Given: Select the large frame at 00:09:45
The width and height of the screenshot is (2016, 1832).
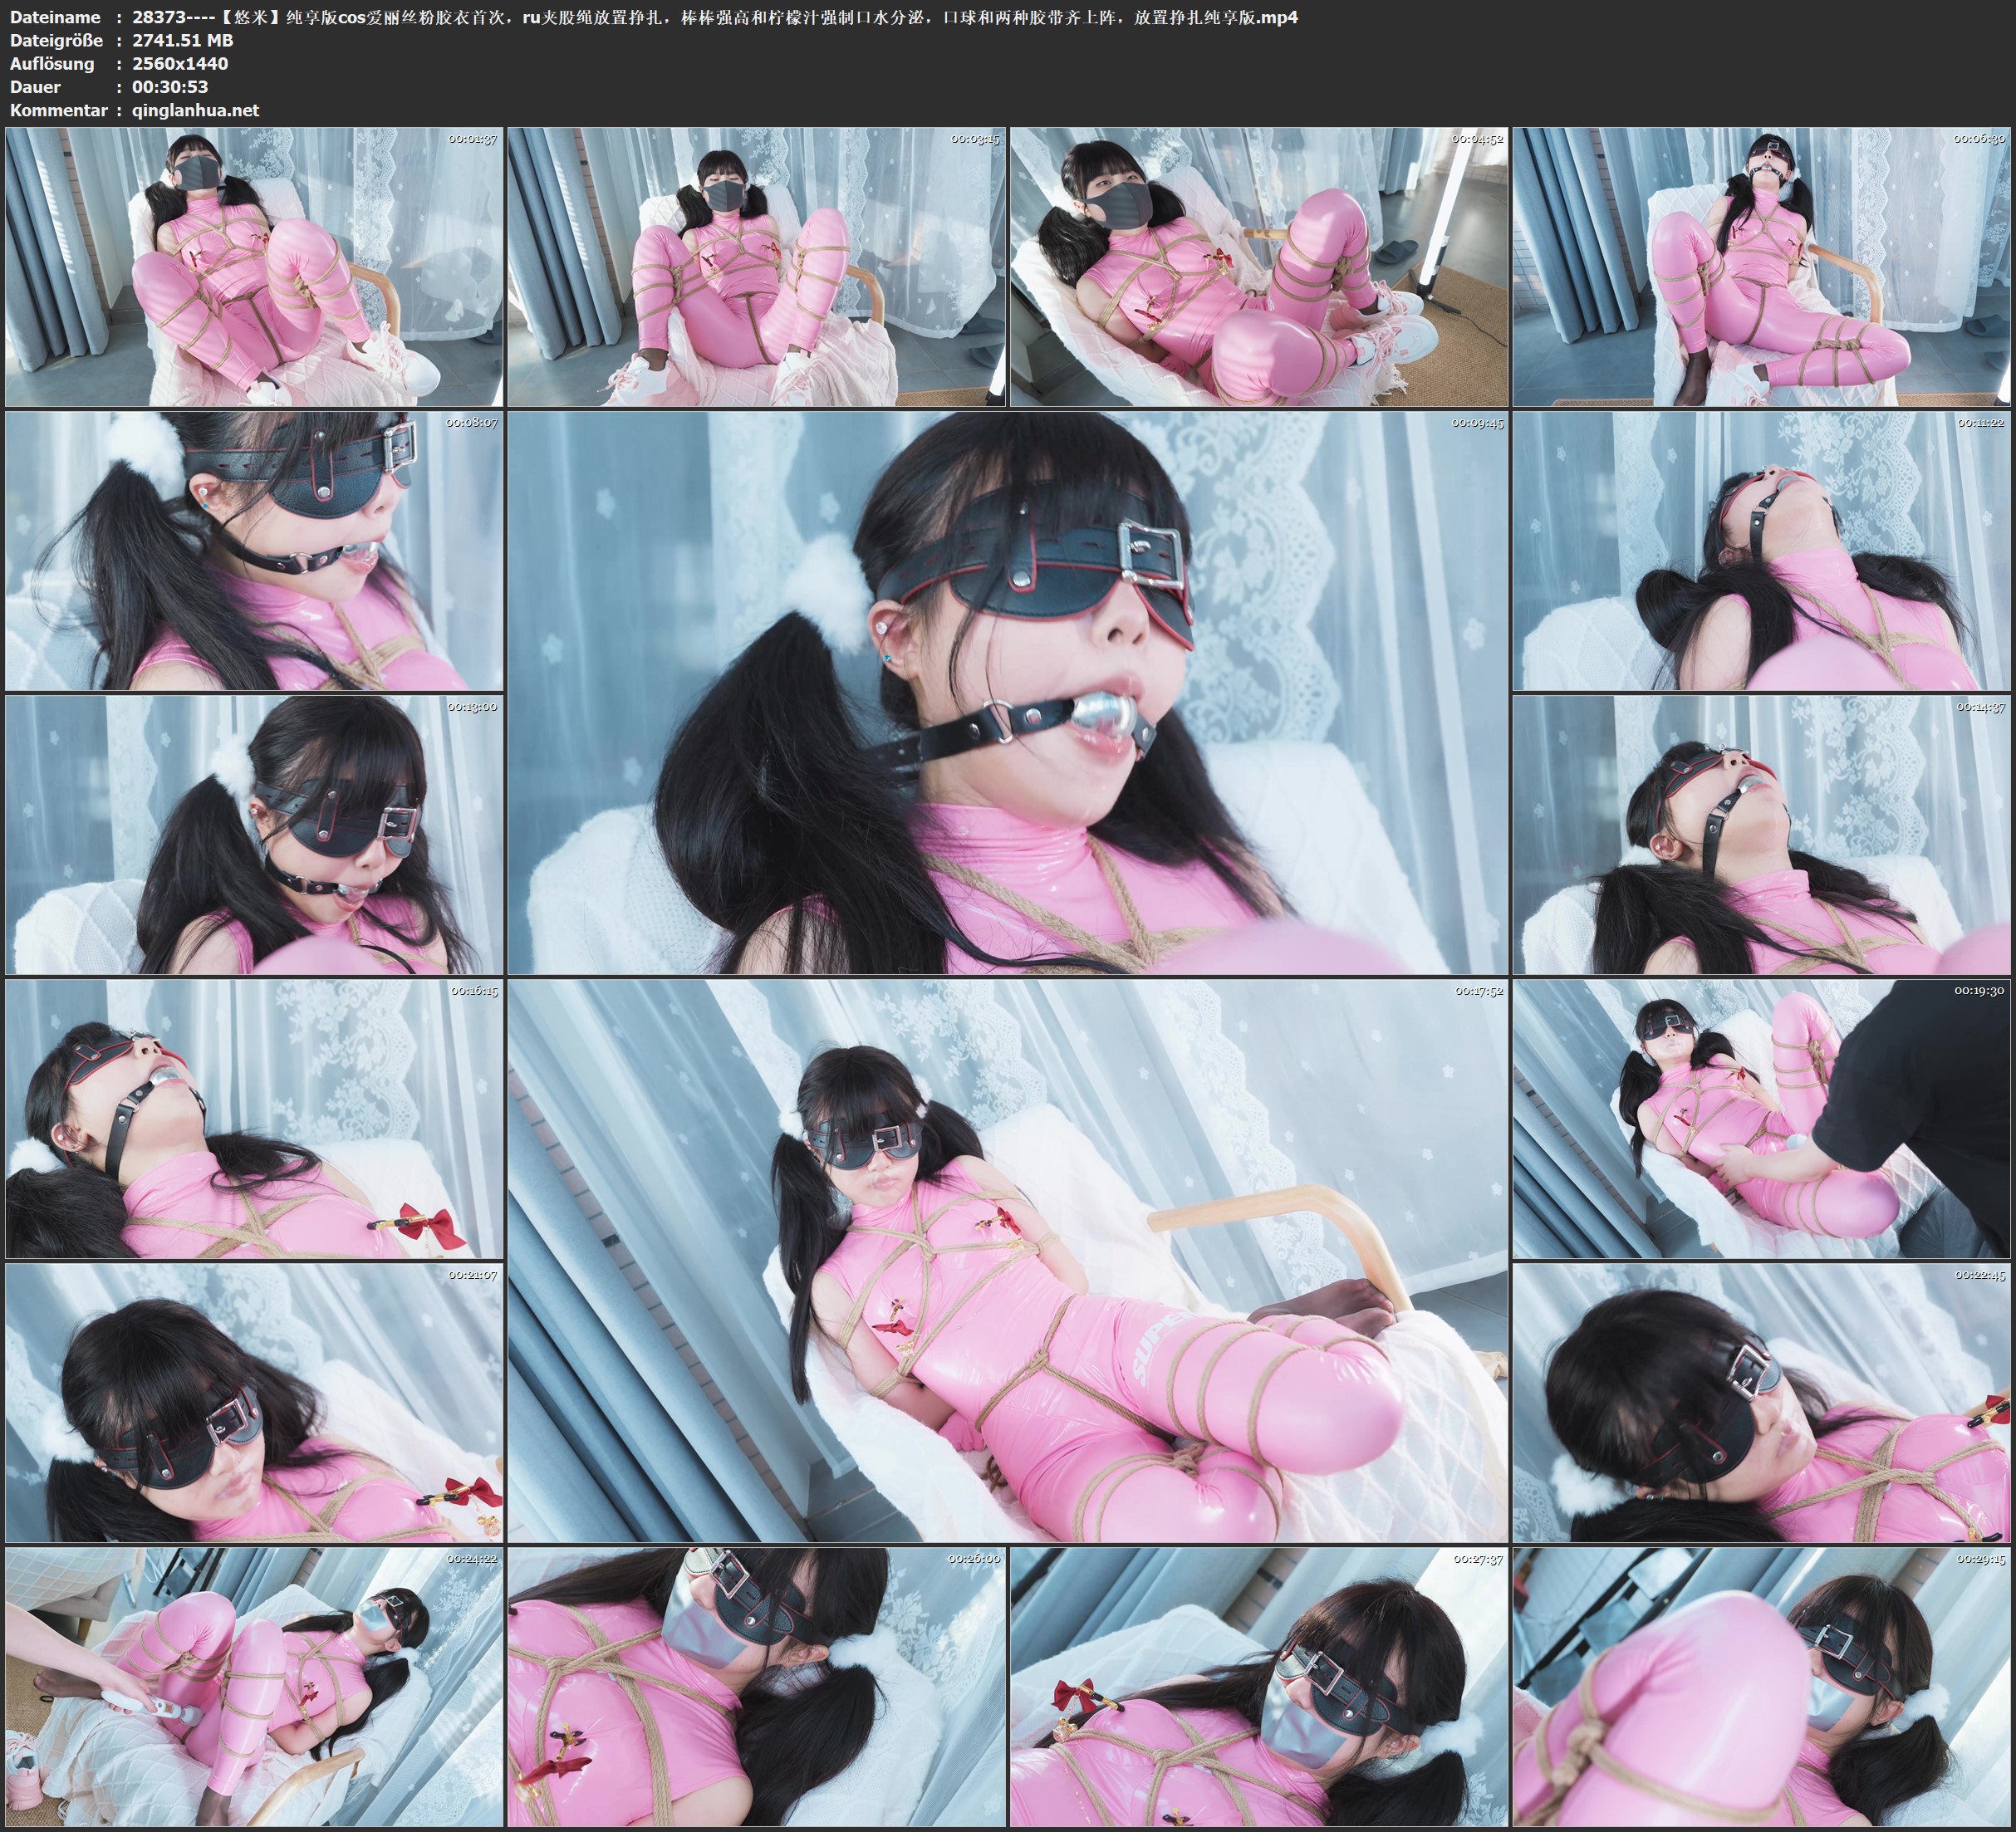Looking at the screenshot, I should click(1007, 692).
